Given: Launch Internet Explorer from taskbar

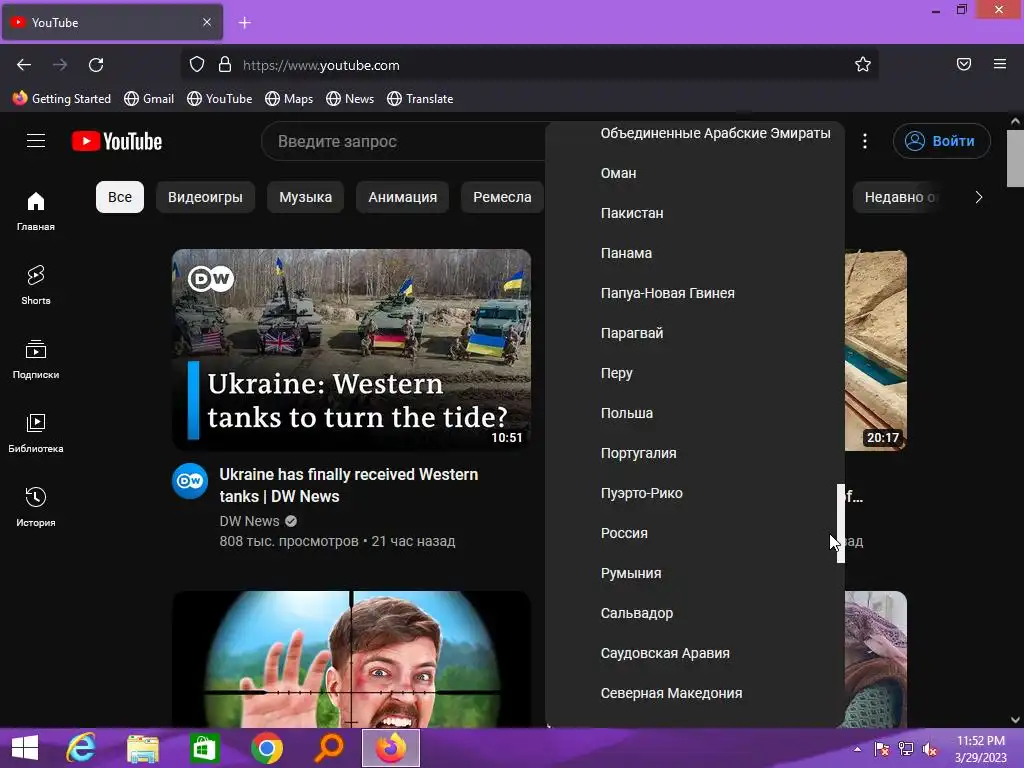Looking at the screenshot, I should [x=81, y=748].
